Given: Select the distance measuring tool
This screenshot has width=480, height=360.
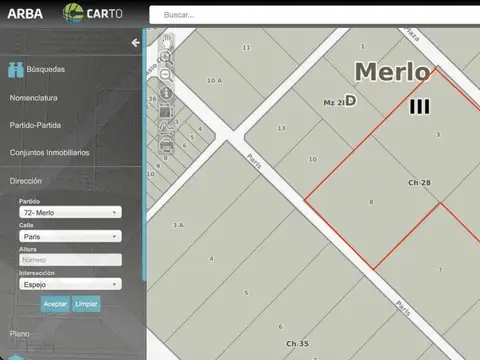Looking at the screenshot, I should [166, 128].
